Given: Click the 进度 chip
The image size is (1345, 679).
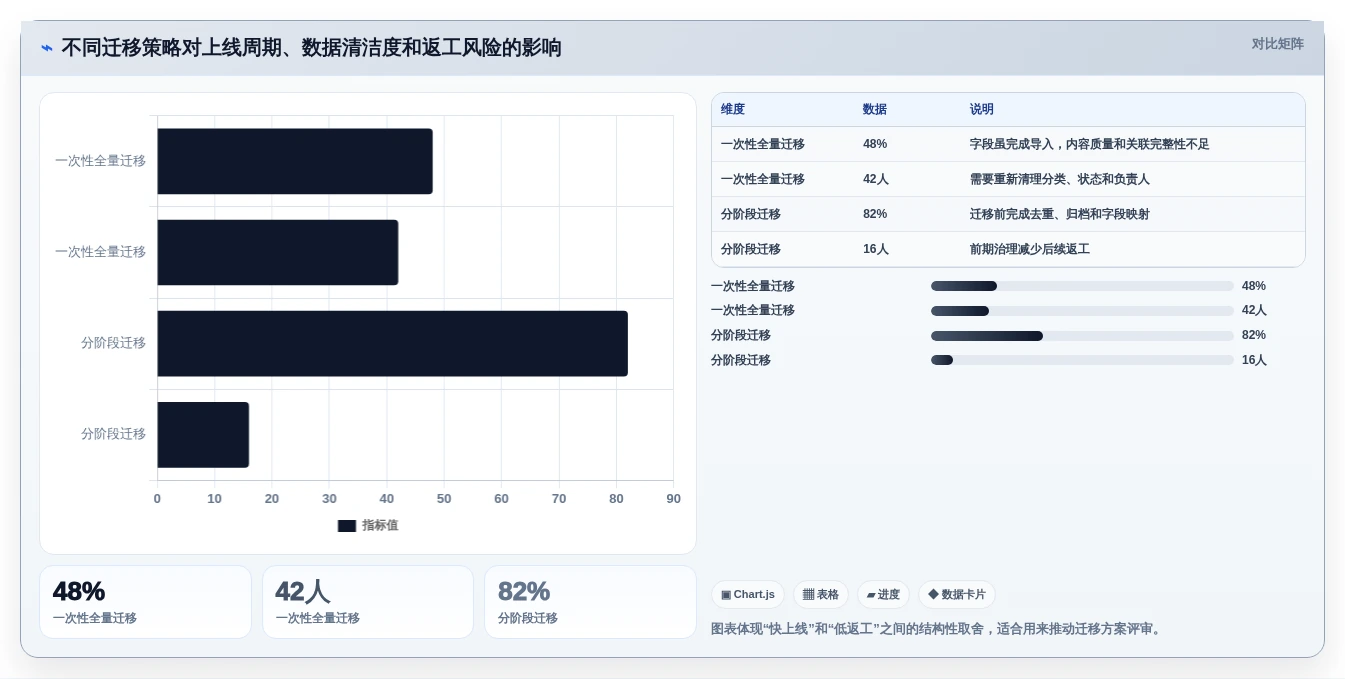Looking at the screenshot, I should point(883,594).
